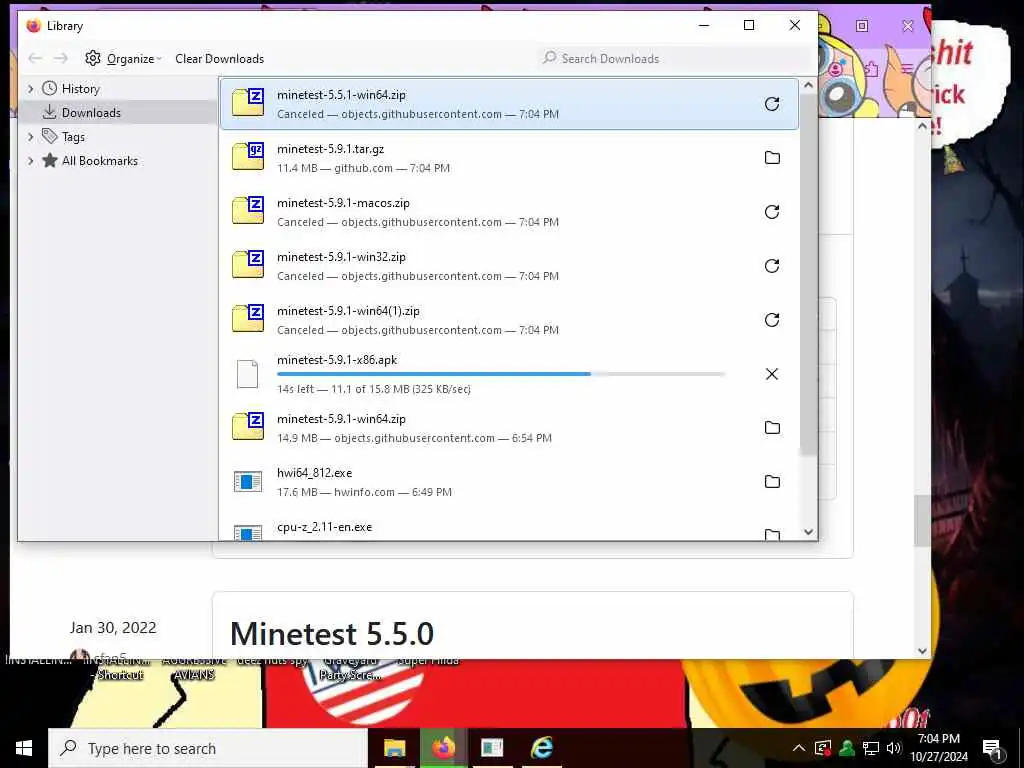Image resolution: width=1024 pixels, height=768 pixels.
Task: Click the zip icon of minetest-5.9.1-win32.zip
Action: [248, 265]
